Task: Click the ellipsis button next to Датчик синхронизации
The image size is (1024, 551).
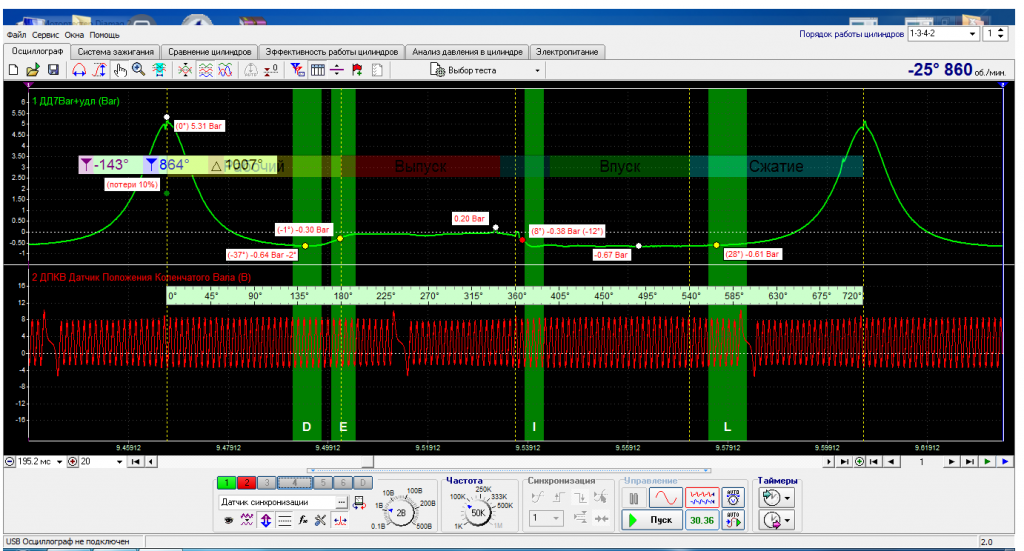Action: click(342, 502)
